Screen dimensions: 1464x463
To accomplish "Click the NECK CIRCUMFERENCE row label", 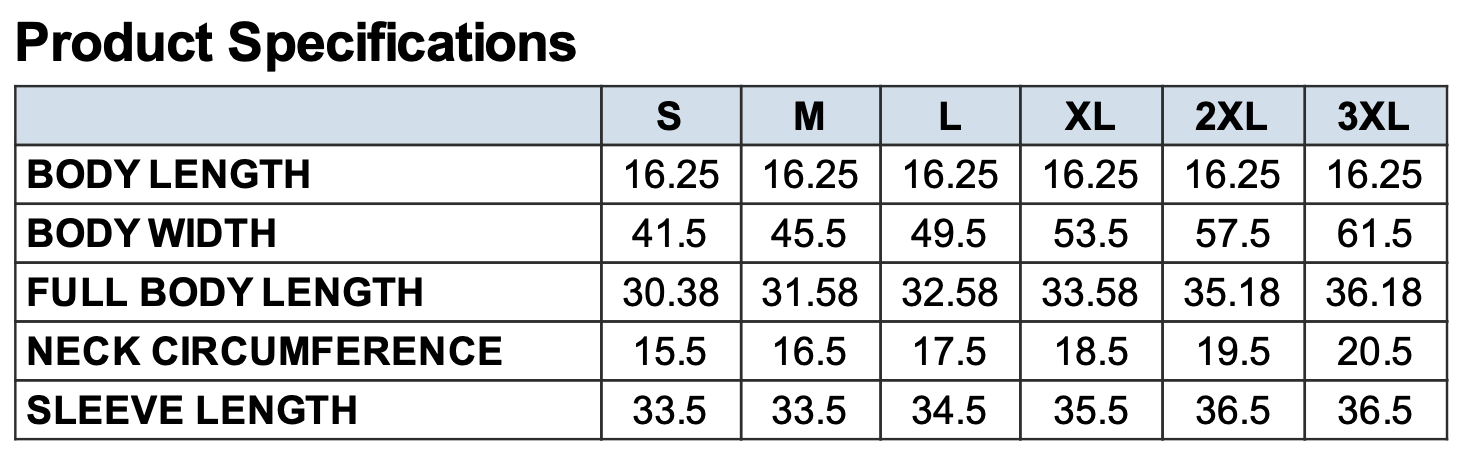I will pos(265,351).
